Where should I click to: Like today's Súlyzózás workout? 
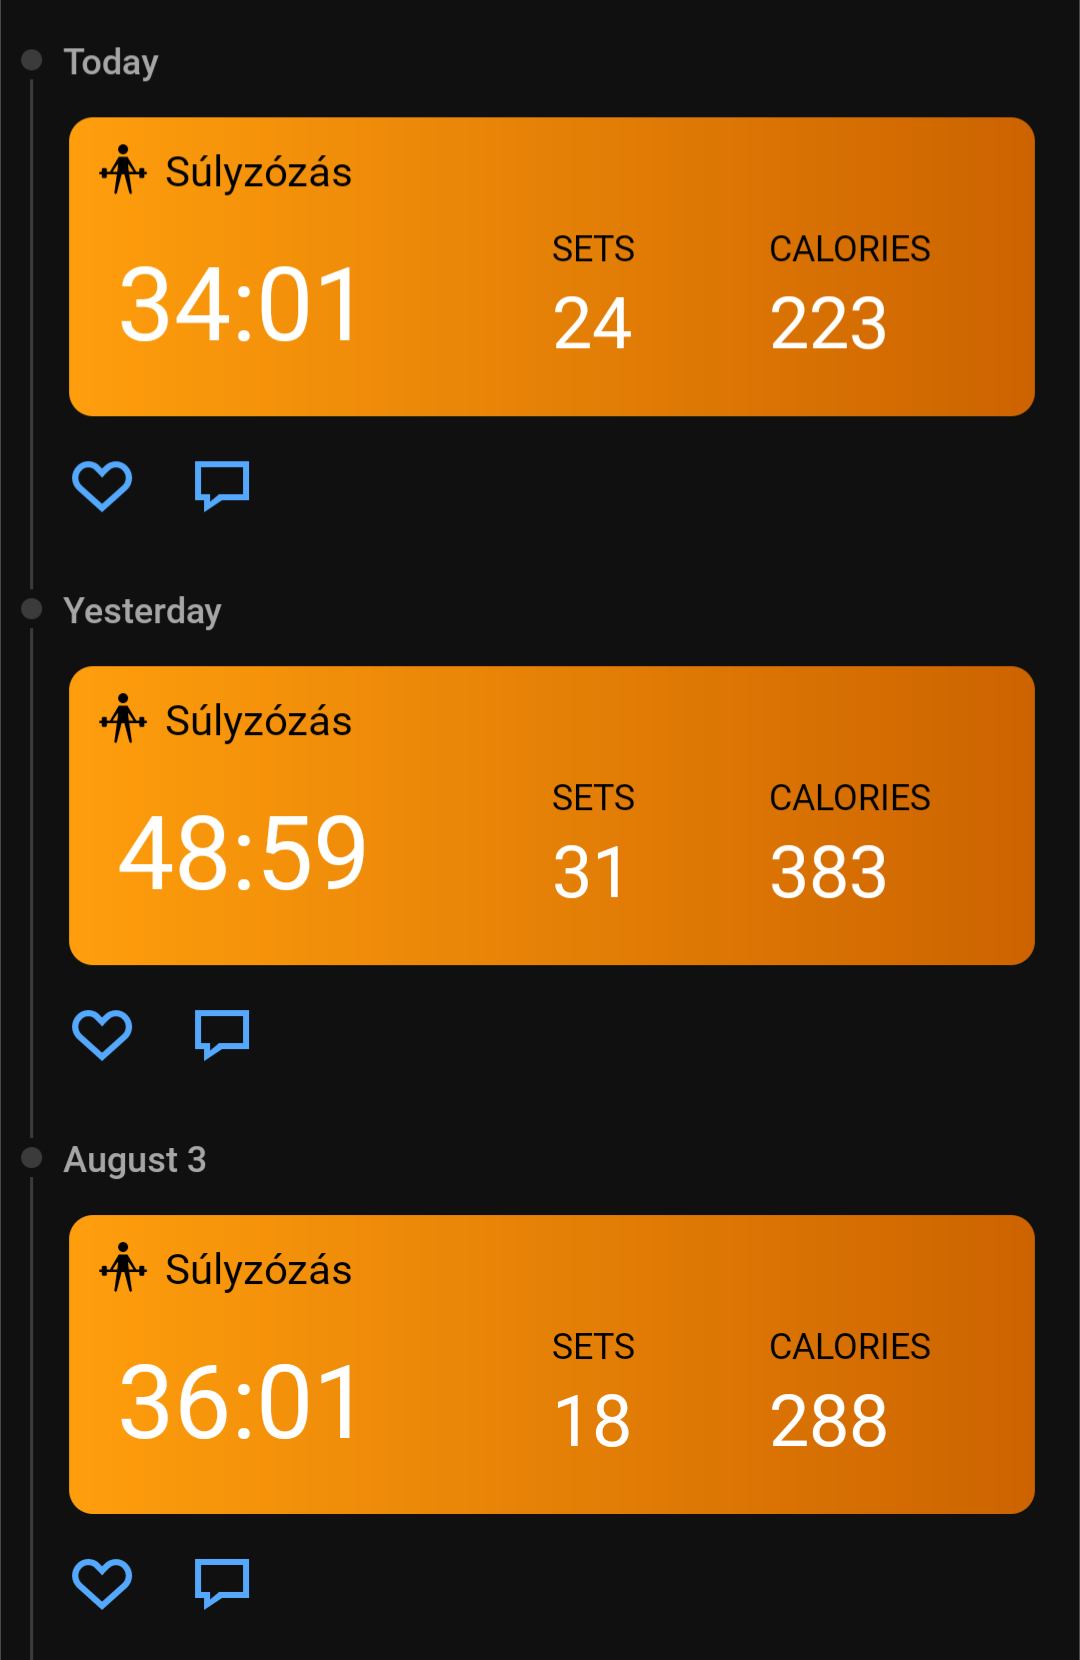point(102,486)
